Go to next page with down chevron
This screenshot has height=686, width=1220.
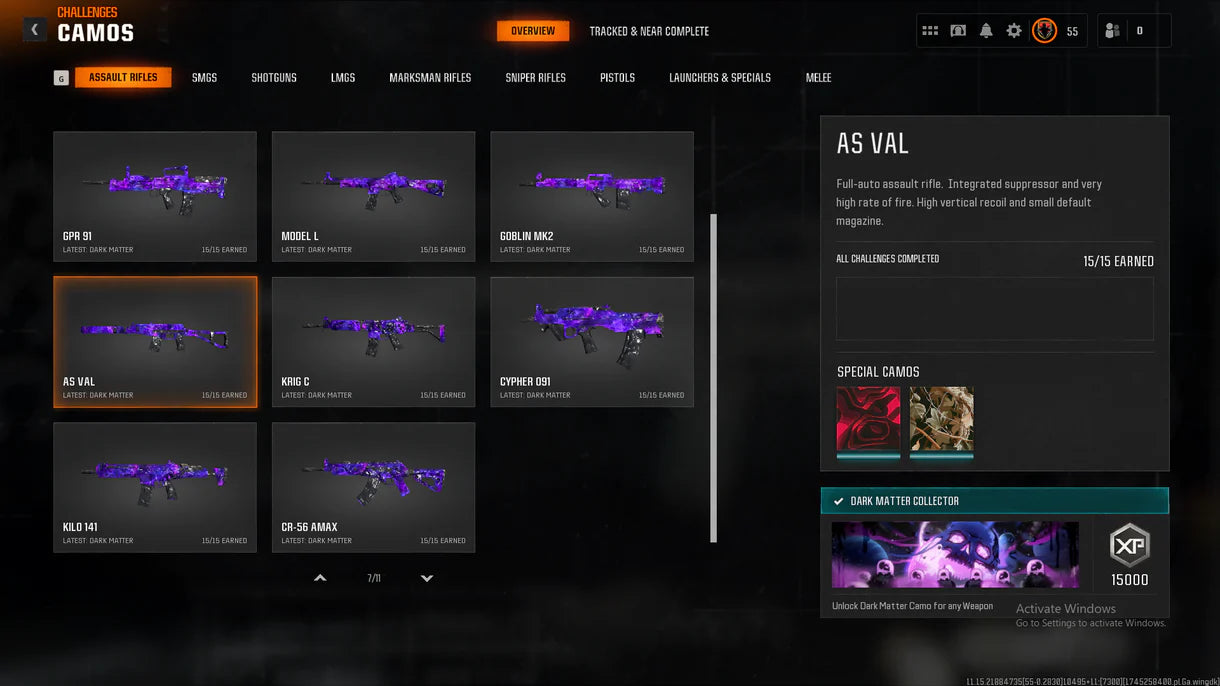427,578
